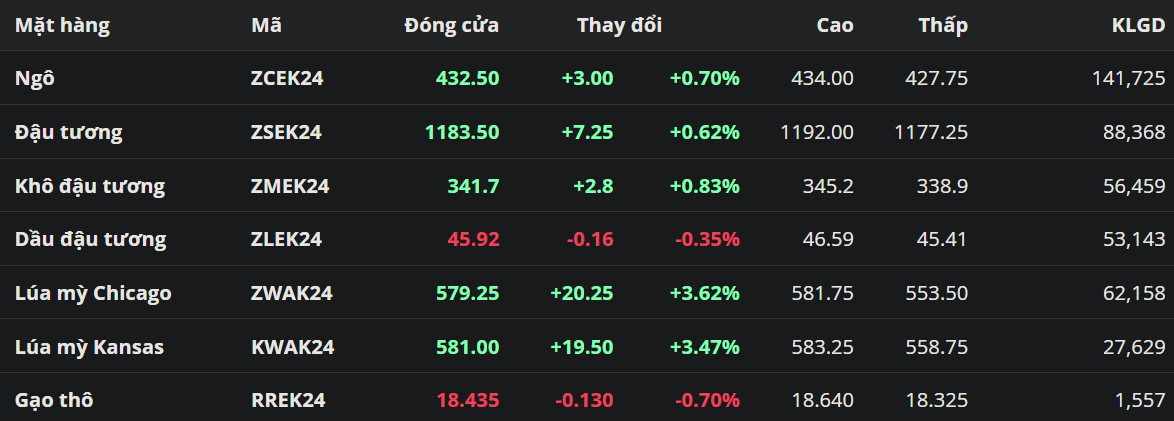
Task: Open the "Đậu tương" commodity name
Action: (69, 132)
